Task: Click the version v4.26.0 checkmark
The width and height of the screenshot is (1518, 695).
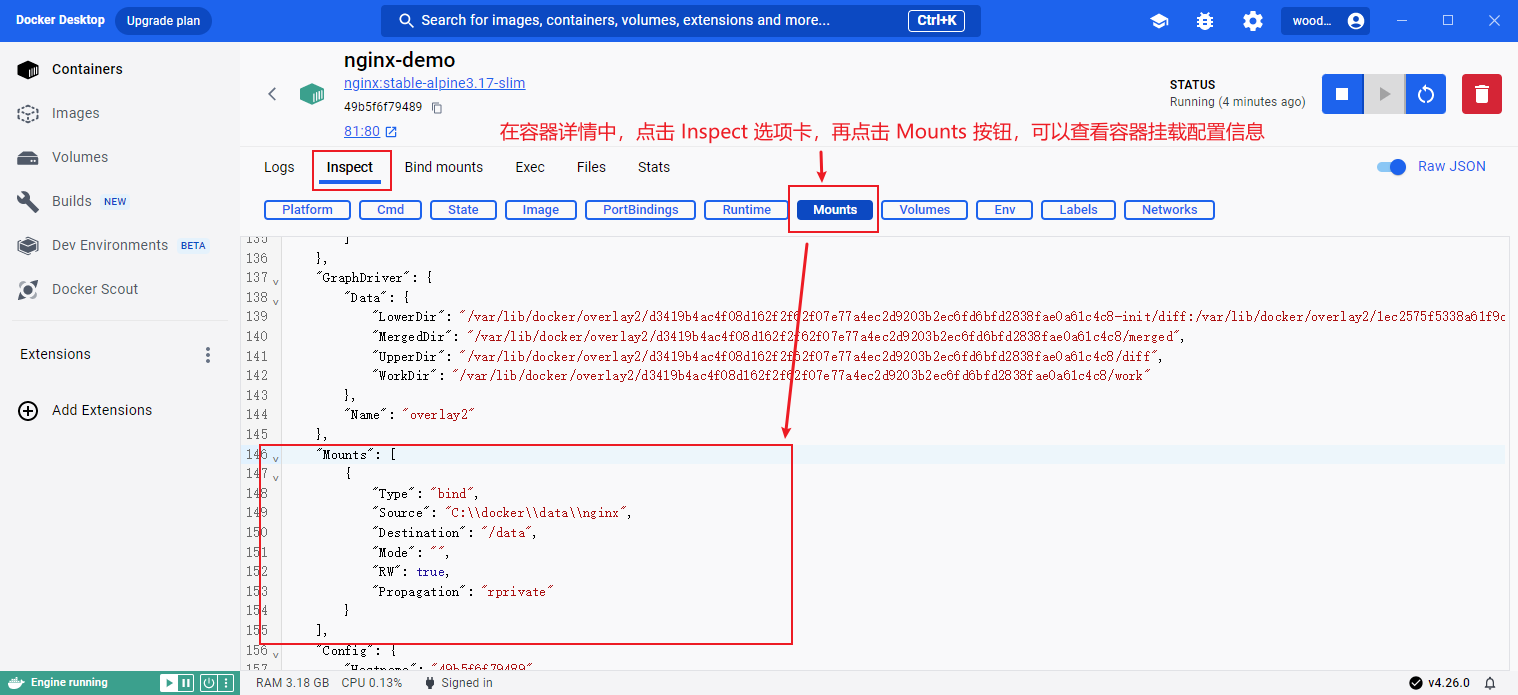Action: (1416, 683)
